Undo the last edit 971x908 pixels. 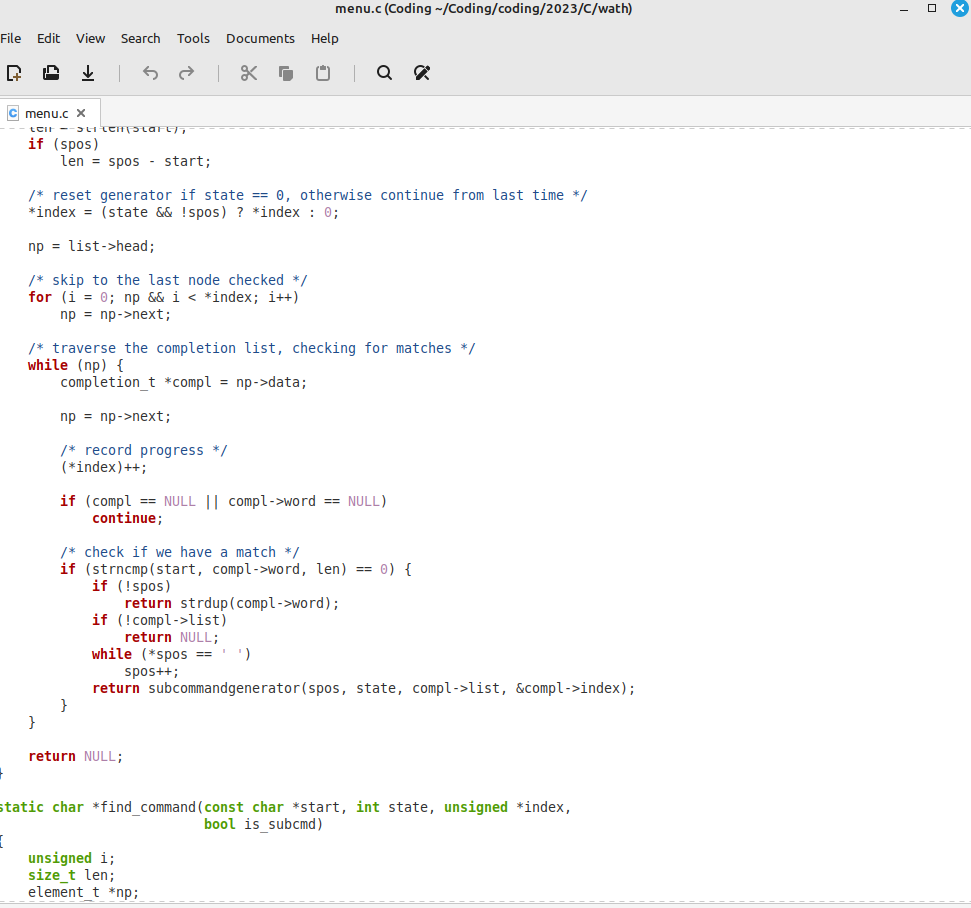(x=150, y=73)
